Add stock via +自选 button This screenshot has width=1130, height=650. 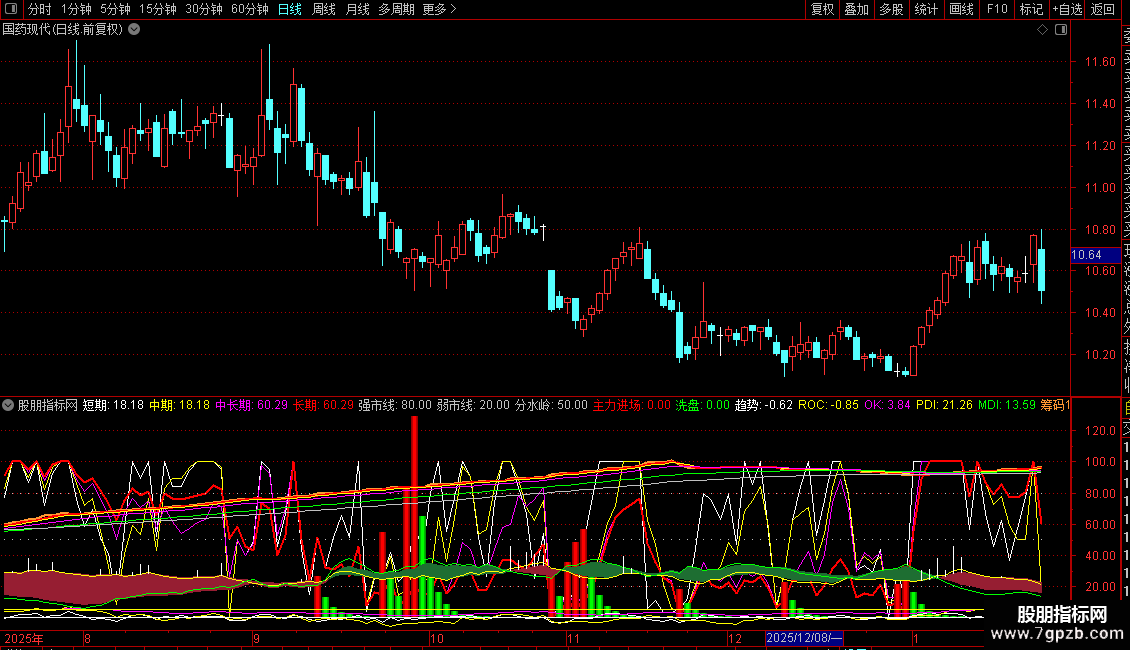tap(1067, 9)
